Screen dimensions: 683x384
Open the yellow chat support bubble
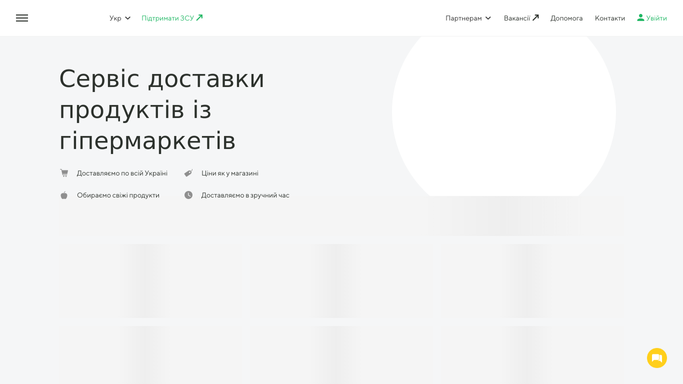coord(657,358)
